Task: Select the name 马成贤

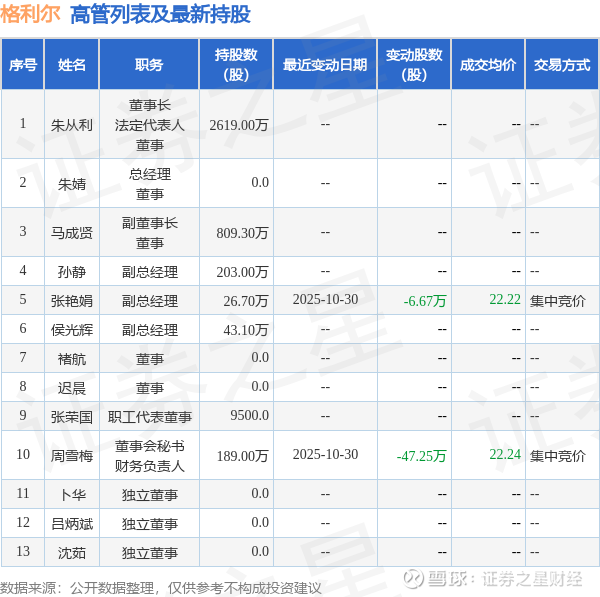Action: point(72,233)
